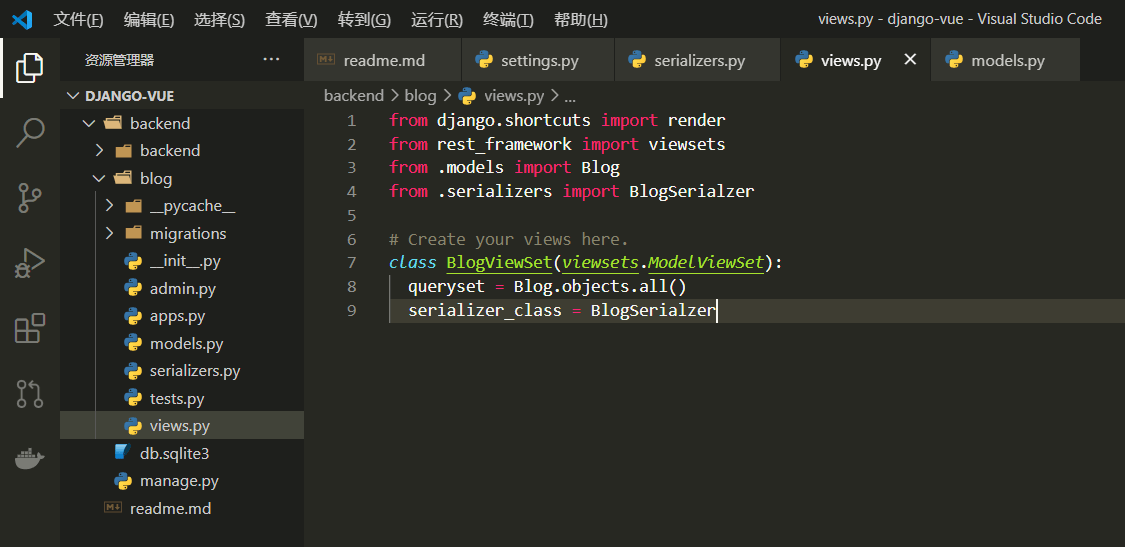The width and height of the screenshot is (1125, 547).
Task: Open apps.py in the explorer
Action: (182, 316)
